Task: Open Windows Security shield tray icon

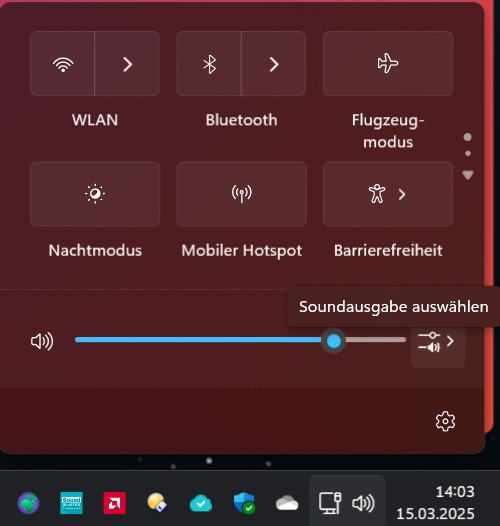Action: (x=244, y=503)
